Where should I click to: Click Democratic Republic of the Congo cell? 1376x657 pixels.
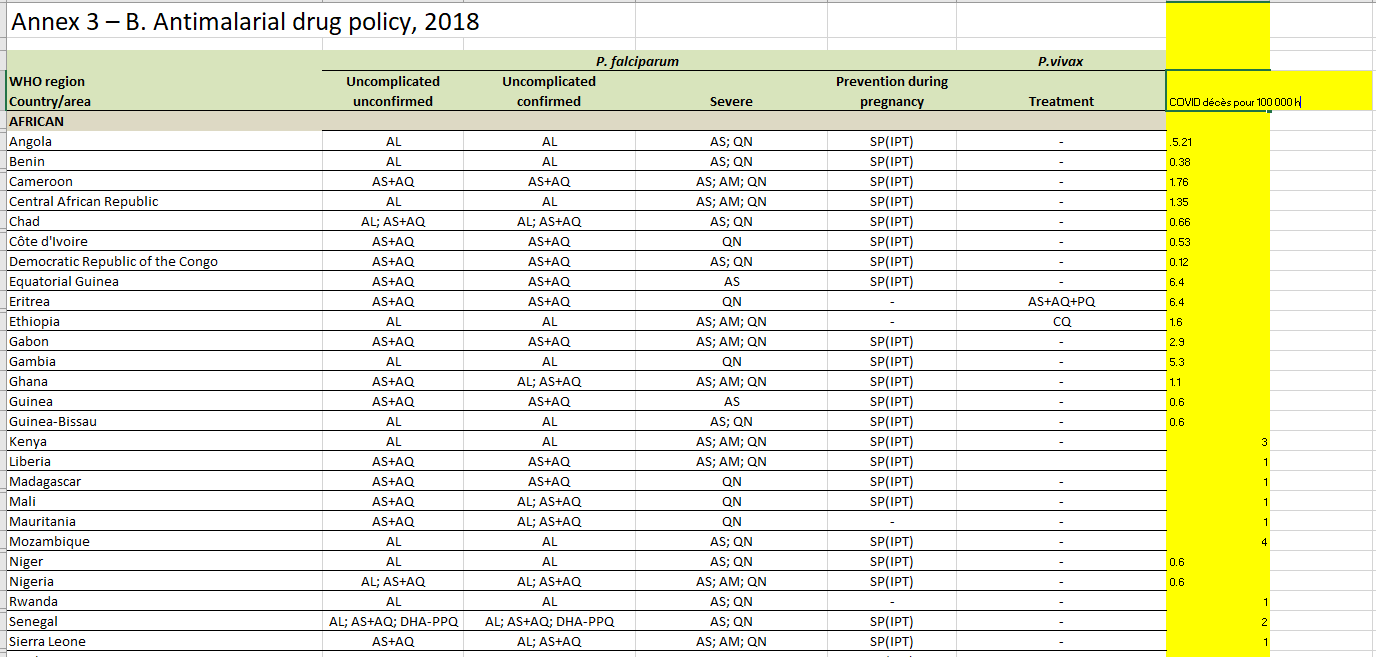113,261
